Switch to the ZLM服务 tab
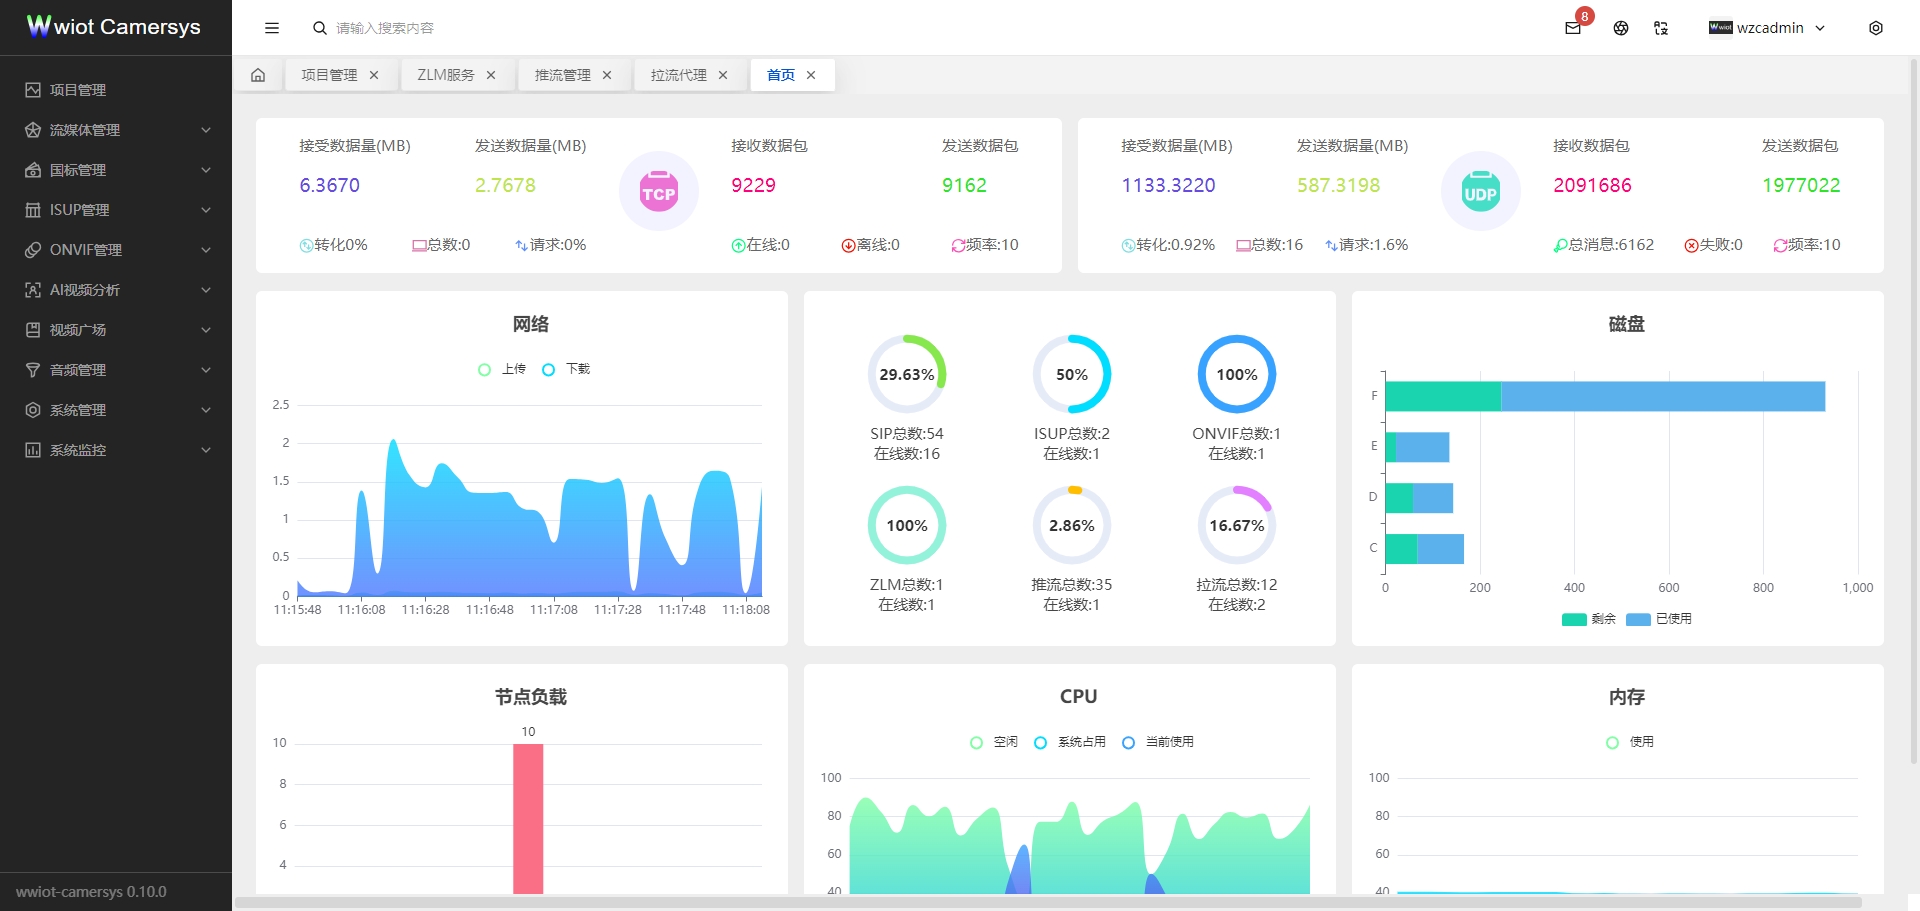1920x911 pixels. [445, 75]
